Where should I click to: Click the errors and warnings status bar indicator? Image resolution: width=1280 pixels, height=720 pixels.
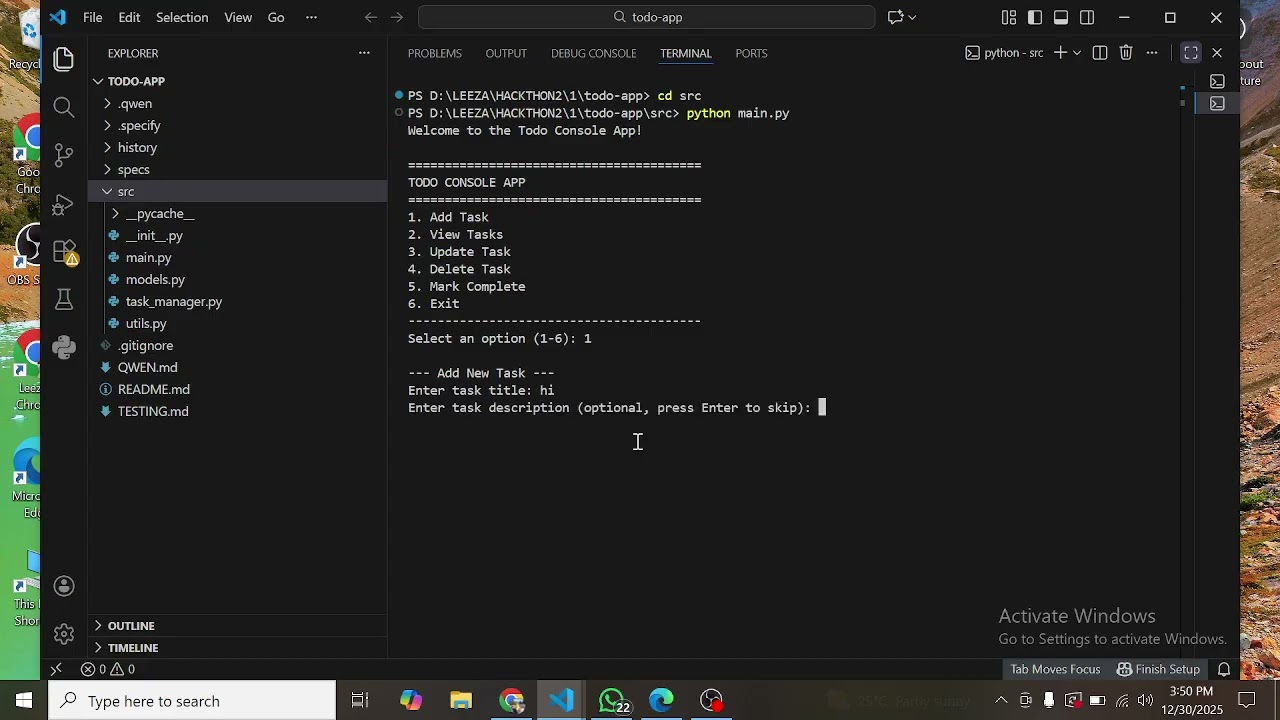point(108,669)
